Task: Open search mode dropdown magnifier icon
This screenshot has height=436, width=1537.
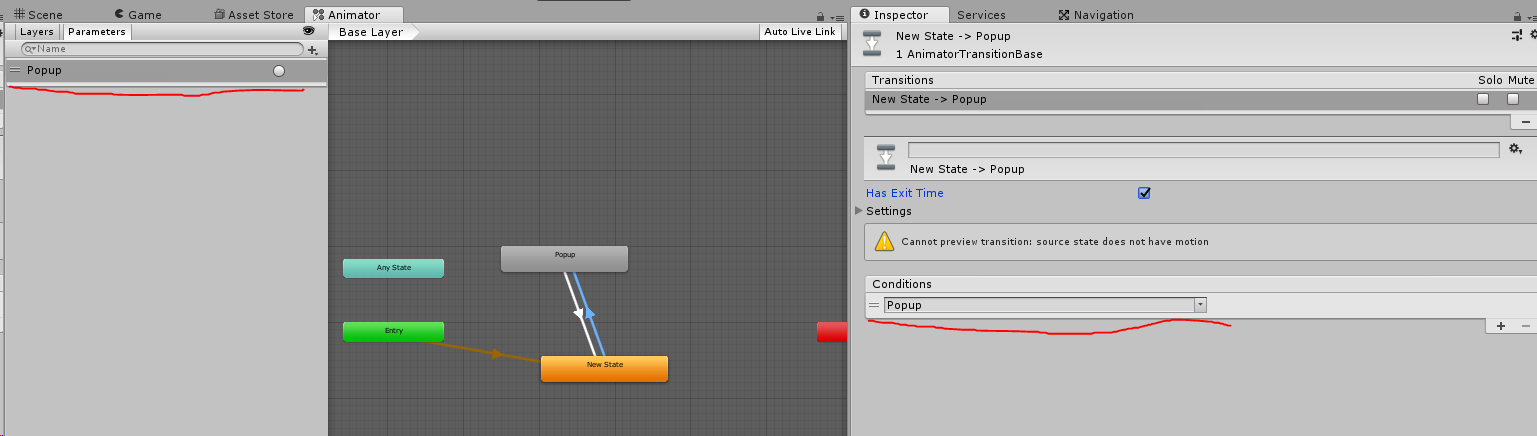Action: click(30, 49)
